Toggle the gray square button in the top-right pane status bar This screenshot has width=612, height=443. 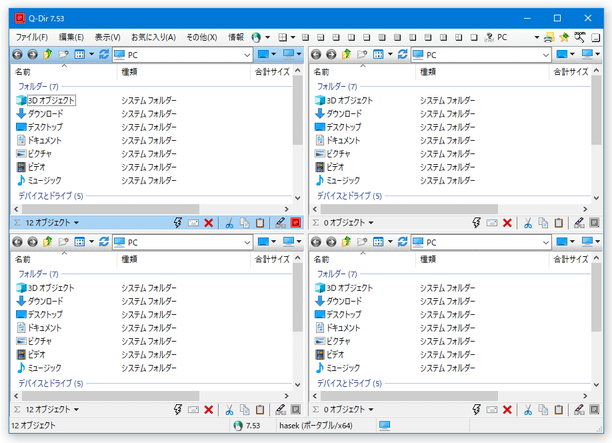[x=594, y=223]
